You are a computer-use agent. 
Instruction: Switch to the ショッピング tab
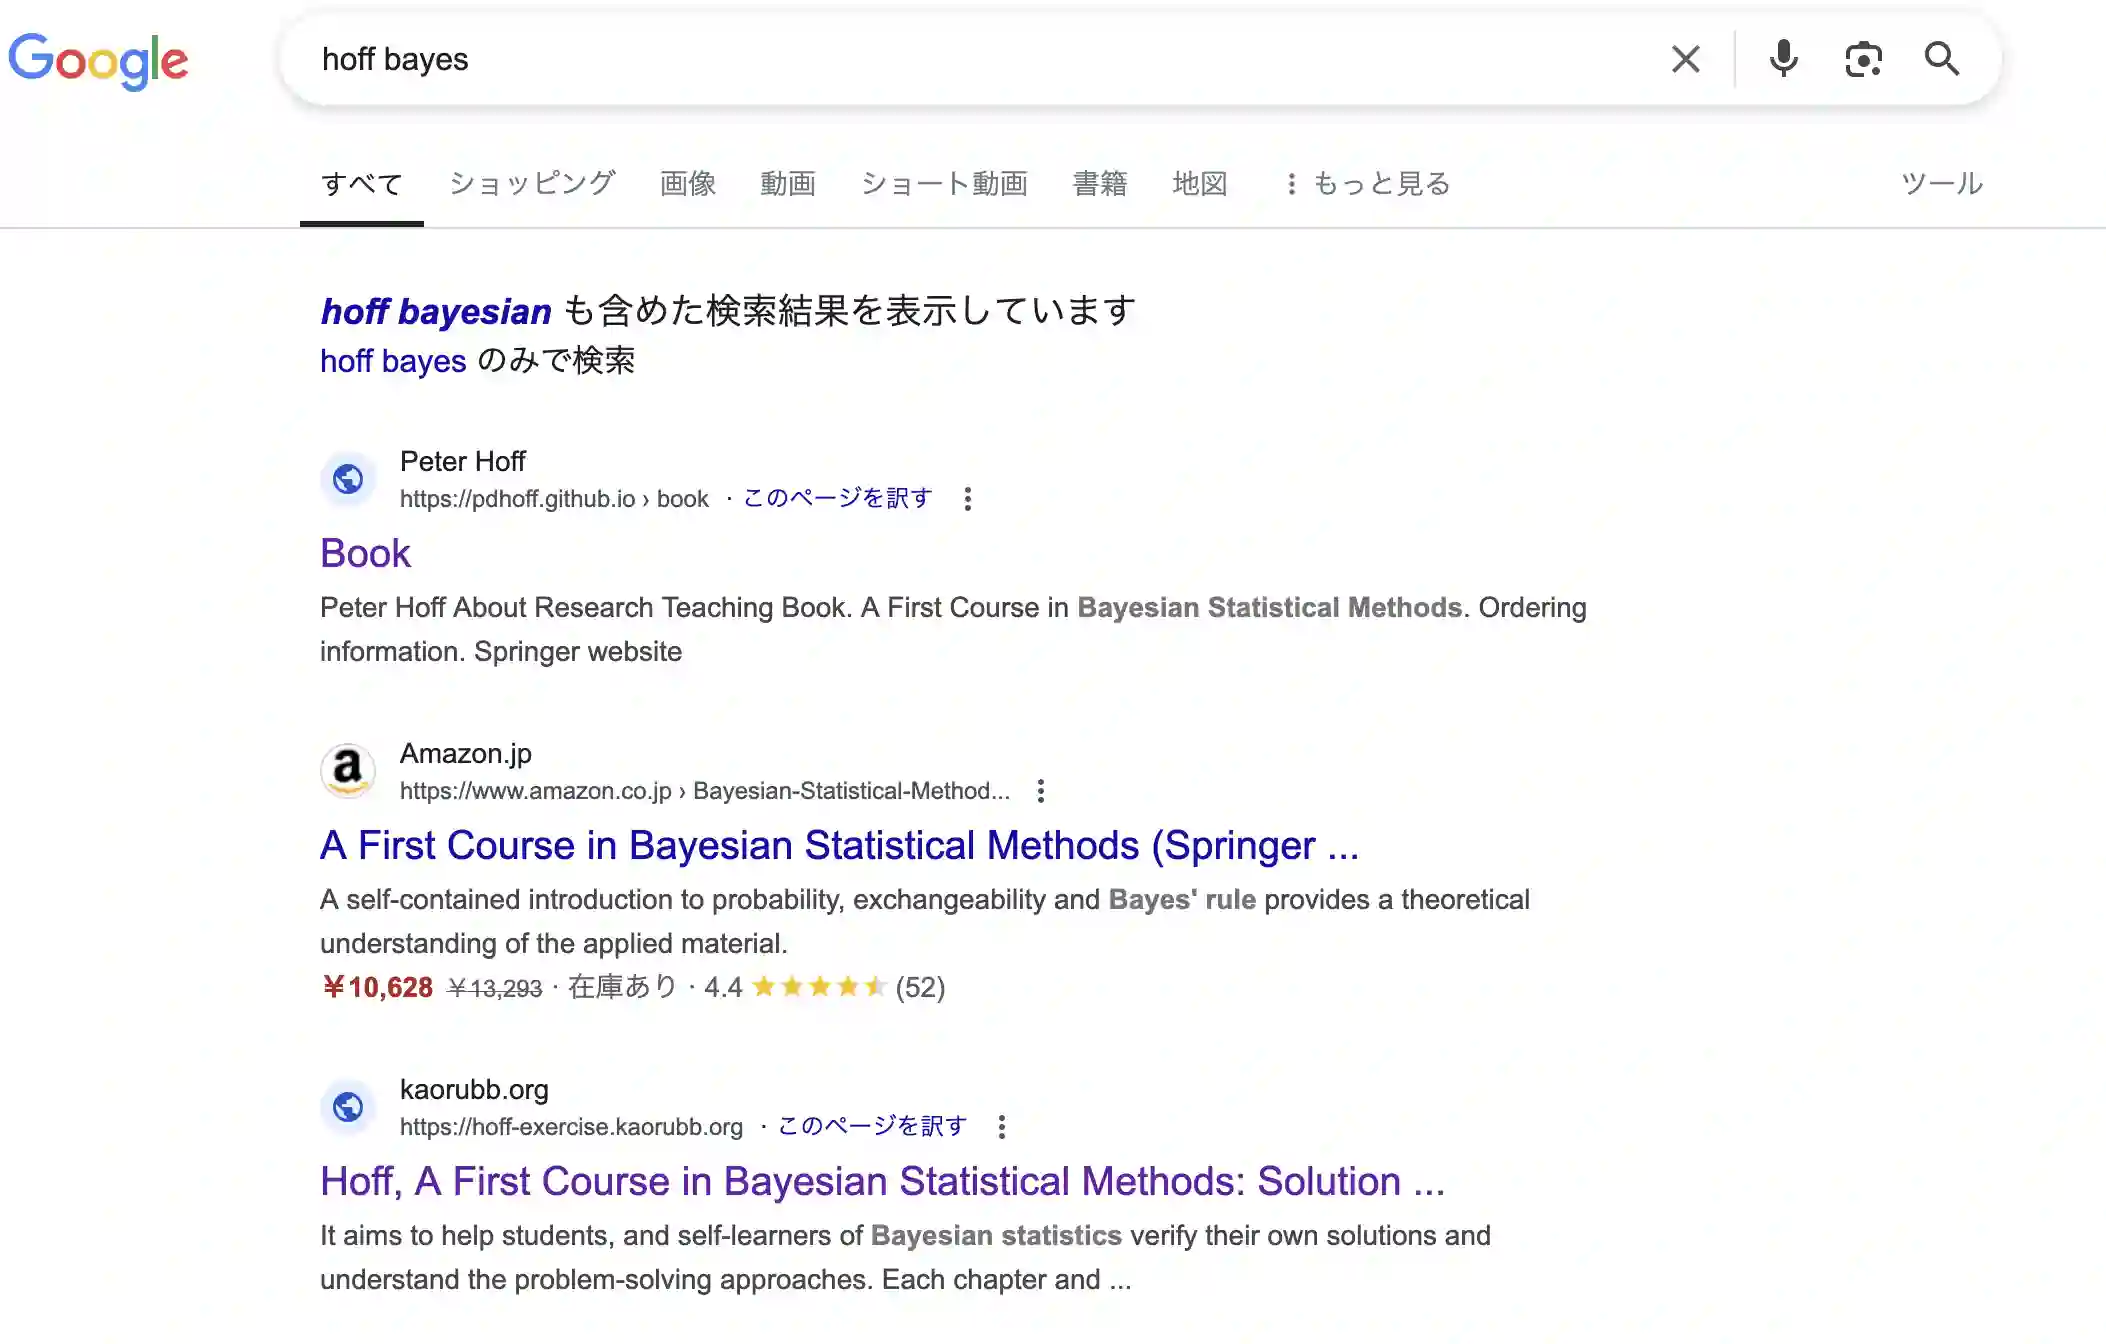532,184
